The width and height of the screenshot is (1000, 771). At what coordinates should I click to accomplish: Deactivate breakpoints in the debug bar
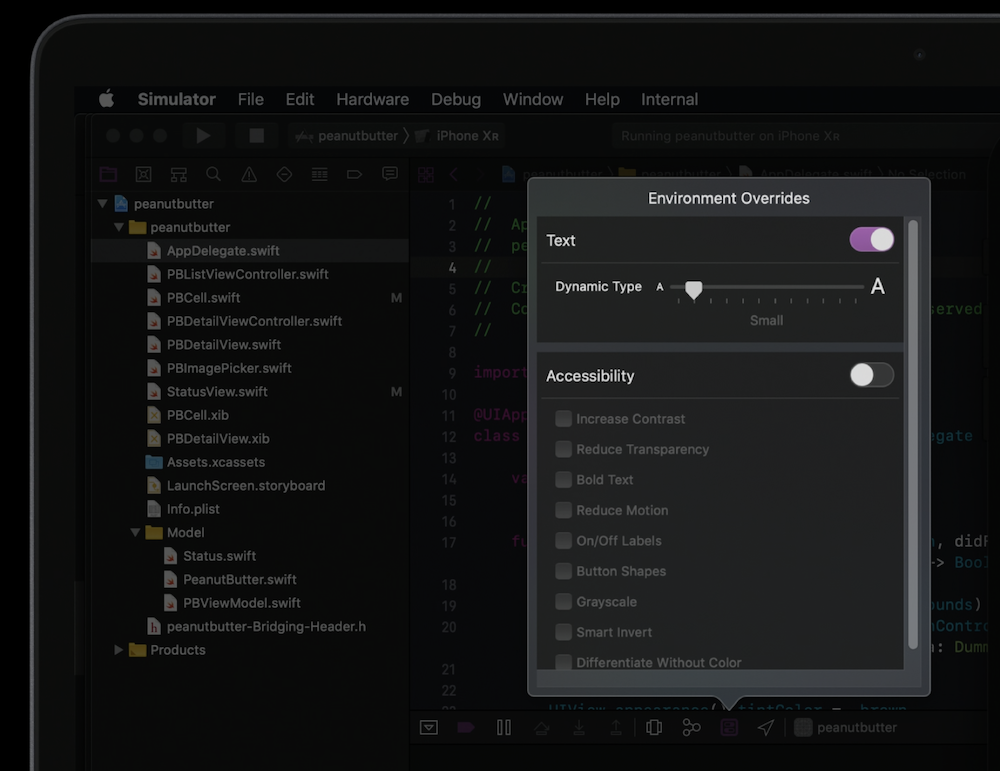coord(466,728)
